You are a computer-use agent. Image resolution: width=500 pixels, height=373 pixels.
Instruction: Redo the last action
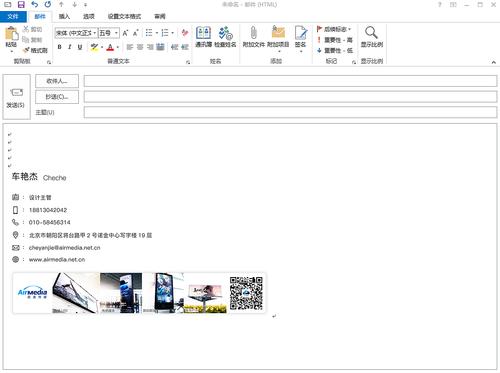(48, 5)
